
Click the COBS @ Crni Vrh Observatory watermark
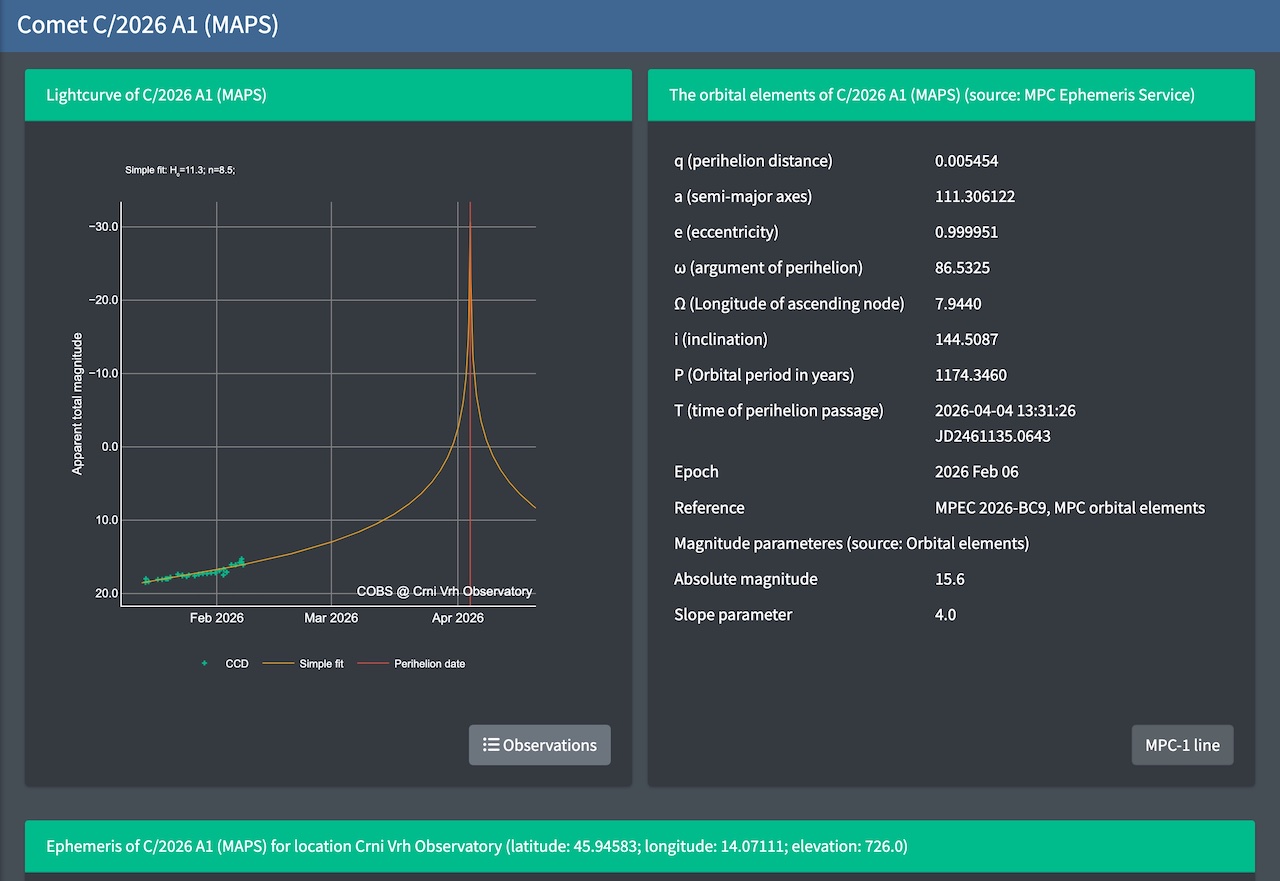(444, 591)
